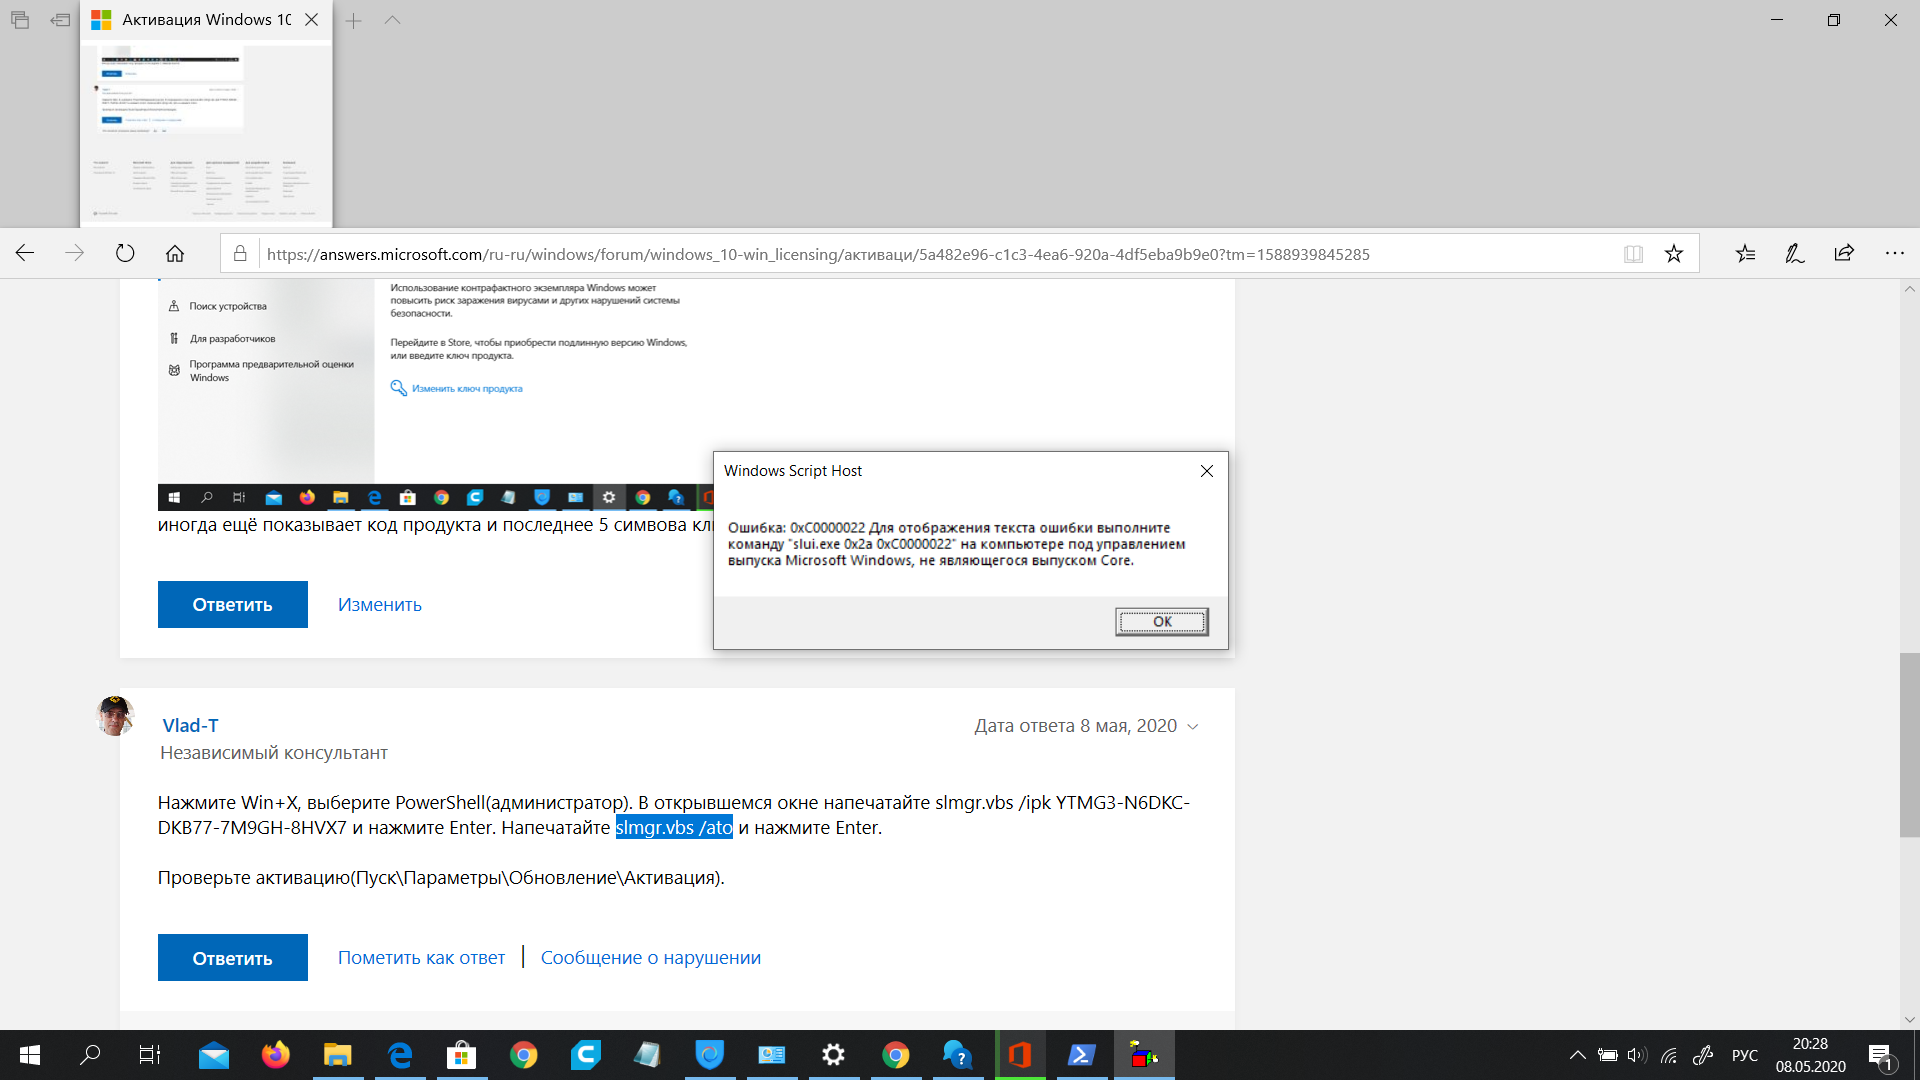Click Ответить under Vlad-T's reply

pyautogui.click(x=232, y=957)
